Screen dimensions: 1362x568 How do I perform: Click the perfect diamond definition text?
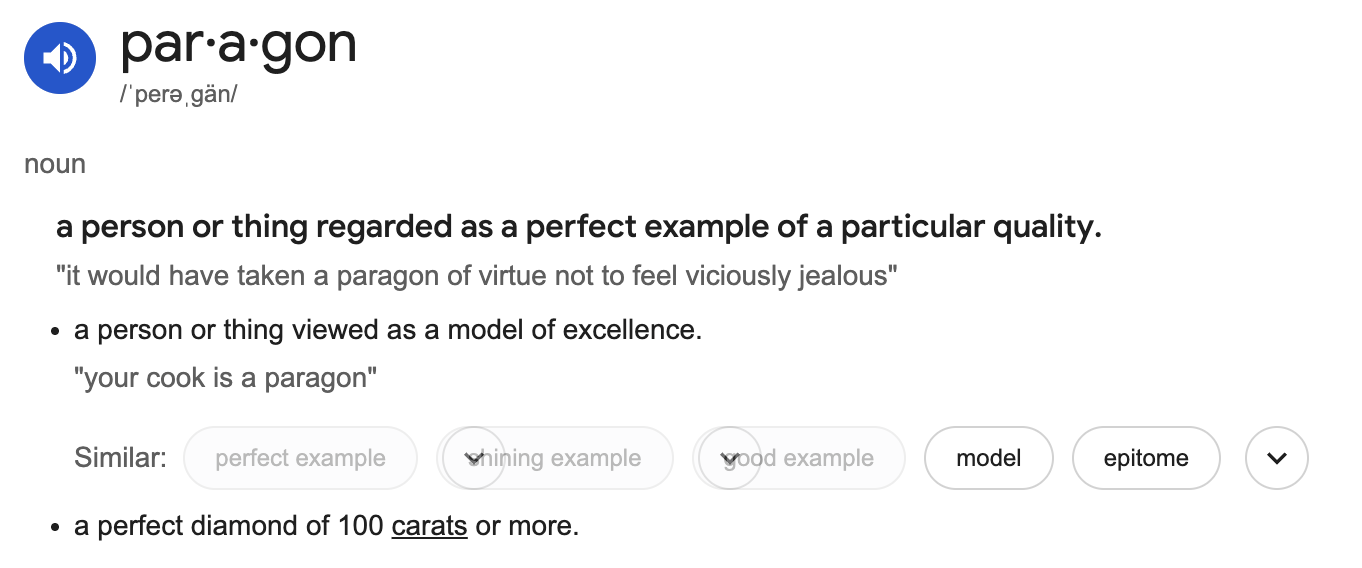pyautogui.click(x=327, y=526)
